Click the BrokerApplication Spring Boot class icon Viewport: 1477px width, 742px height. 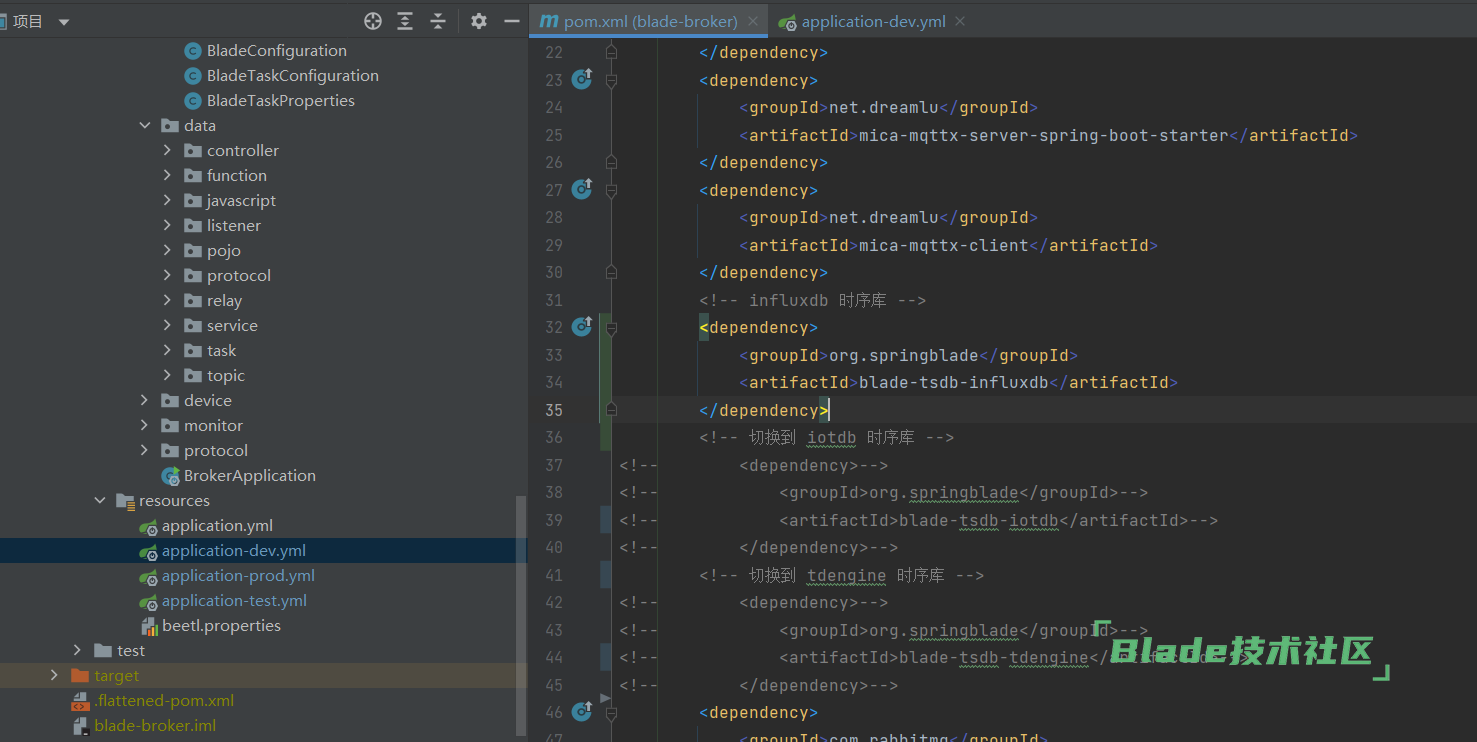coord(170,476)
